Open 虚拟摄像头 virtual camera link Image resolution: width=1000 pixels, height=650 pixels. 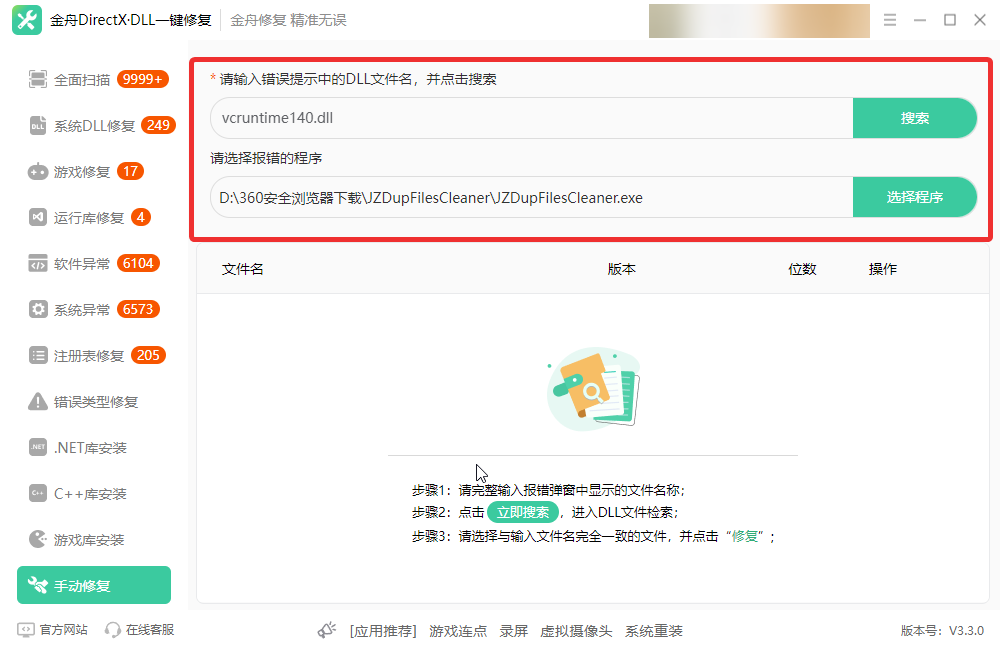[x=576, y=631]
